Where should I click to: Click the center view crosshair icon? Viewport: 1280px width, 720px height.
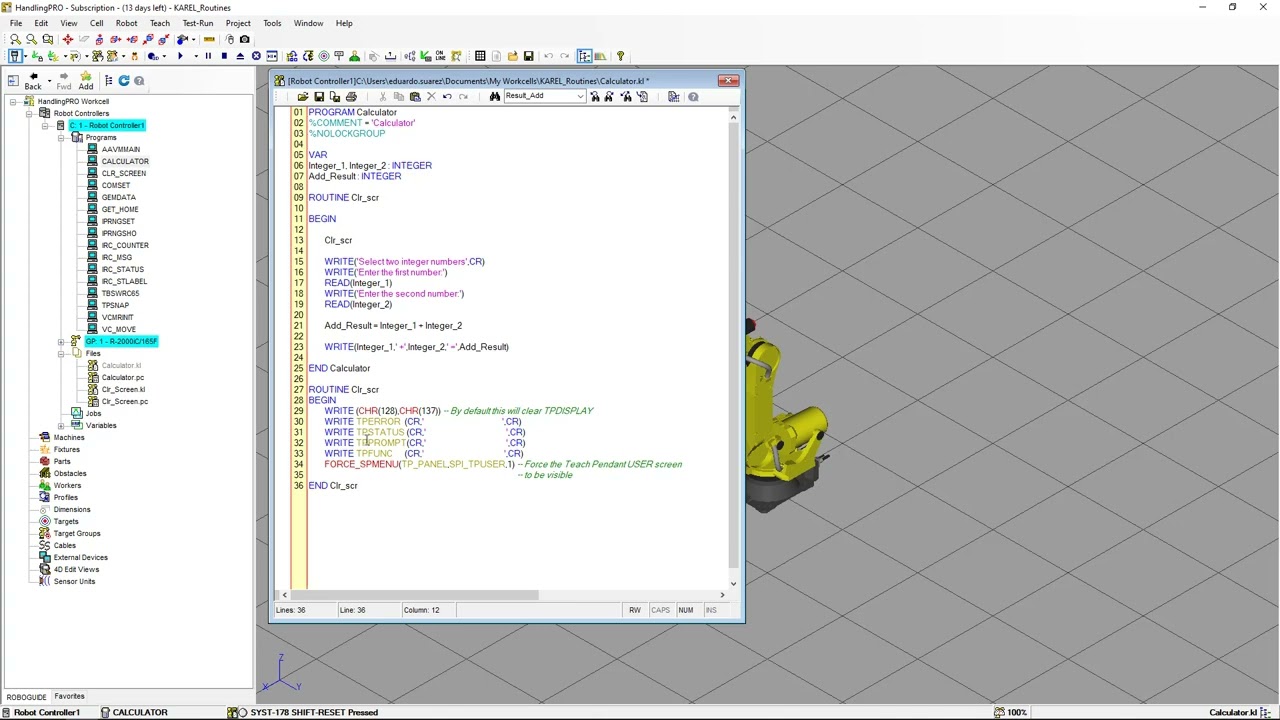point(68,39)
